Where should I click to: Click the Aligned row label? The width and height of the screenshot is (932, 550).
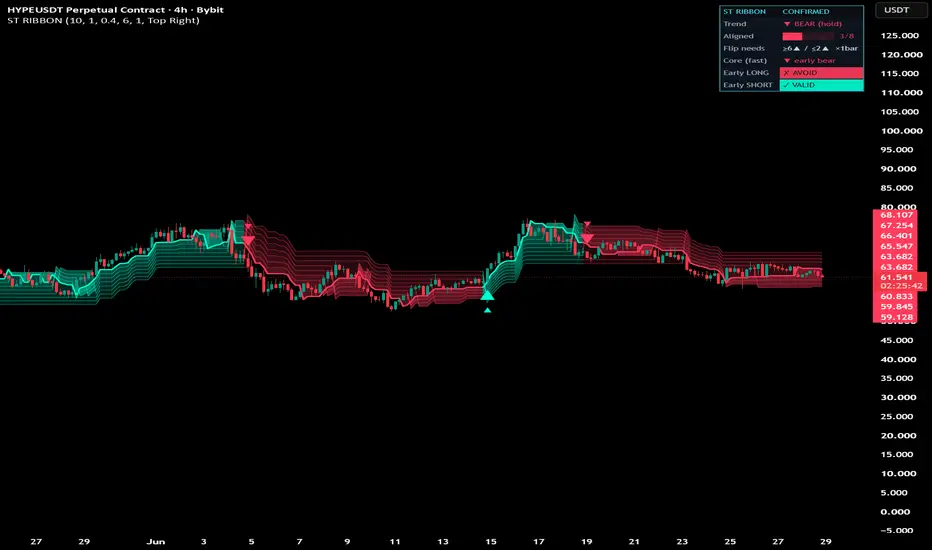click(x=738, y=36)
